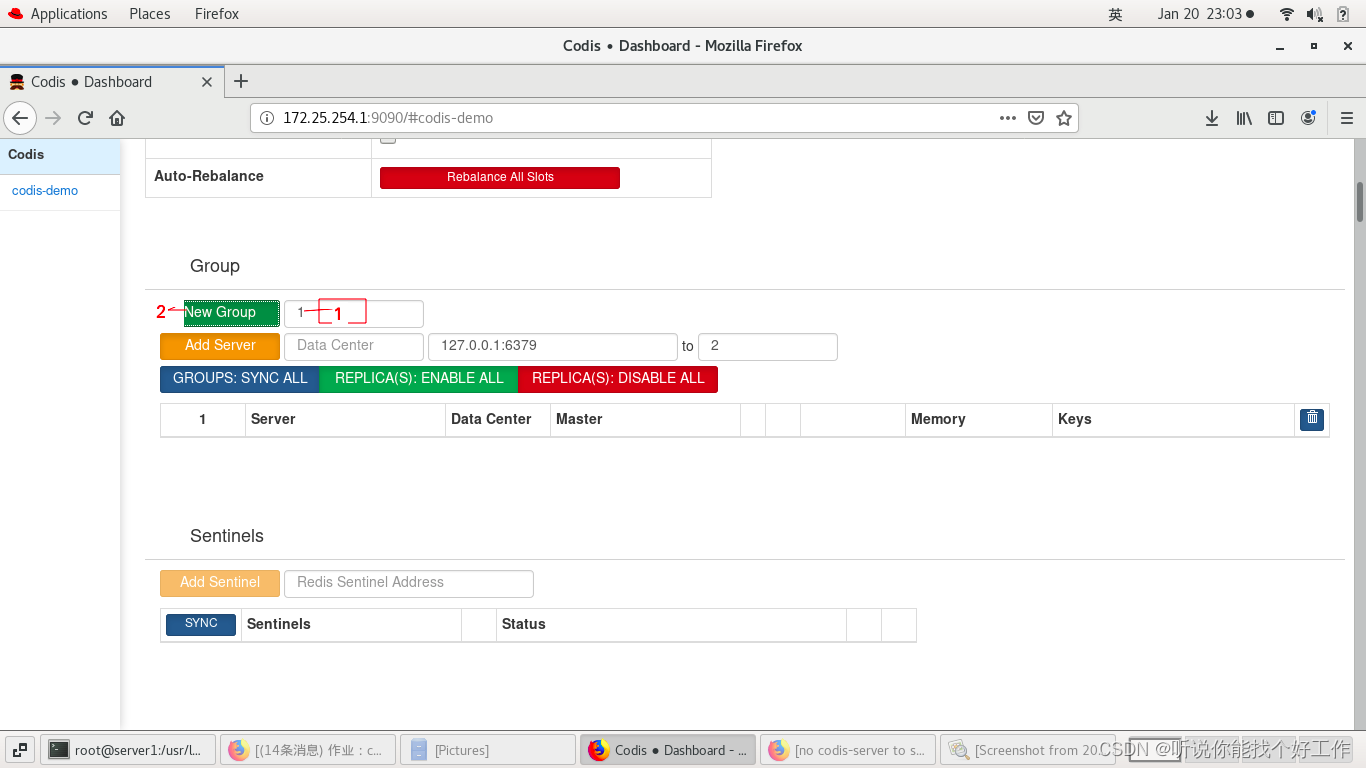The width and height of the screenshot is (1366, 768).
Task: Click the Sentinels SYNC button
Action: [201, 624]
